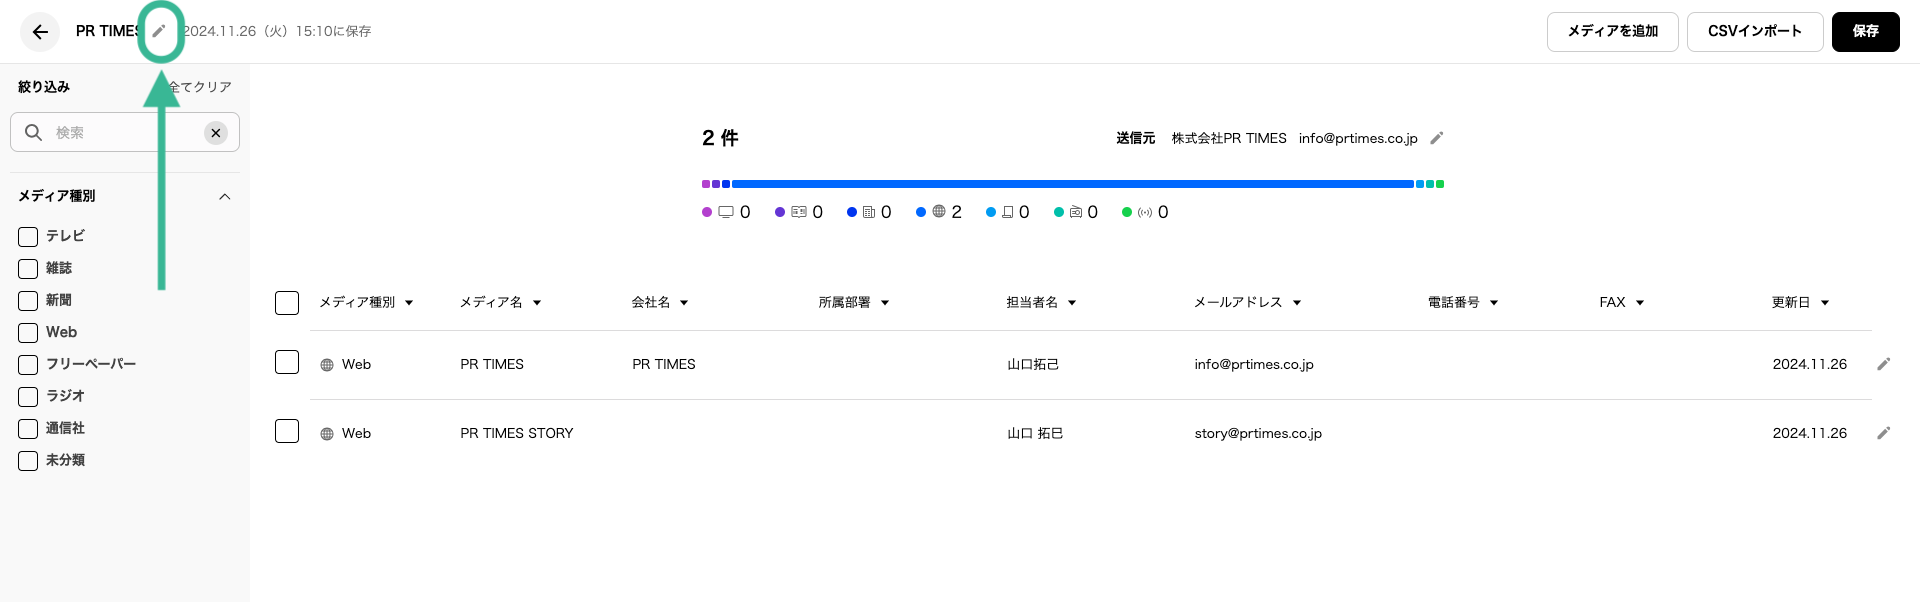Image resolution: width=1920 pixels, height=602 pixels.
Task: Sort by 更新日 column
Action: pos(1800,302)
